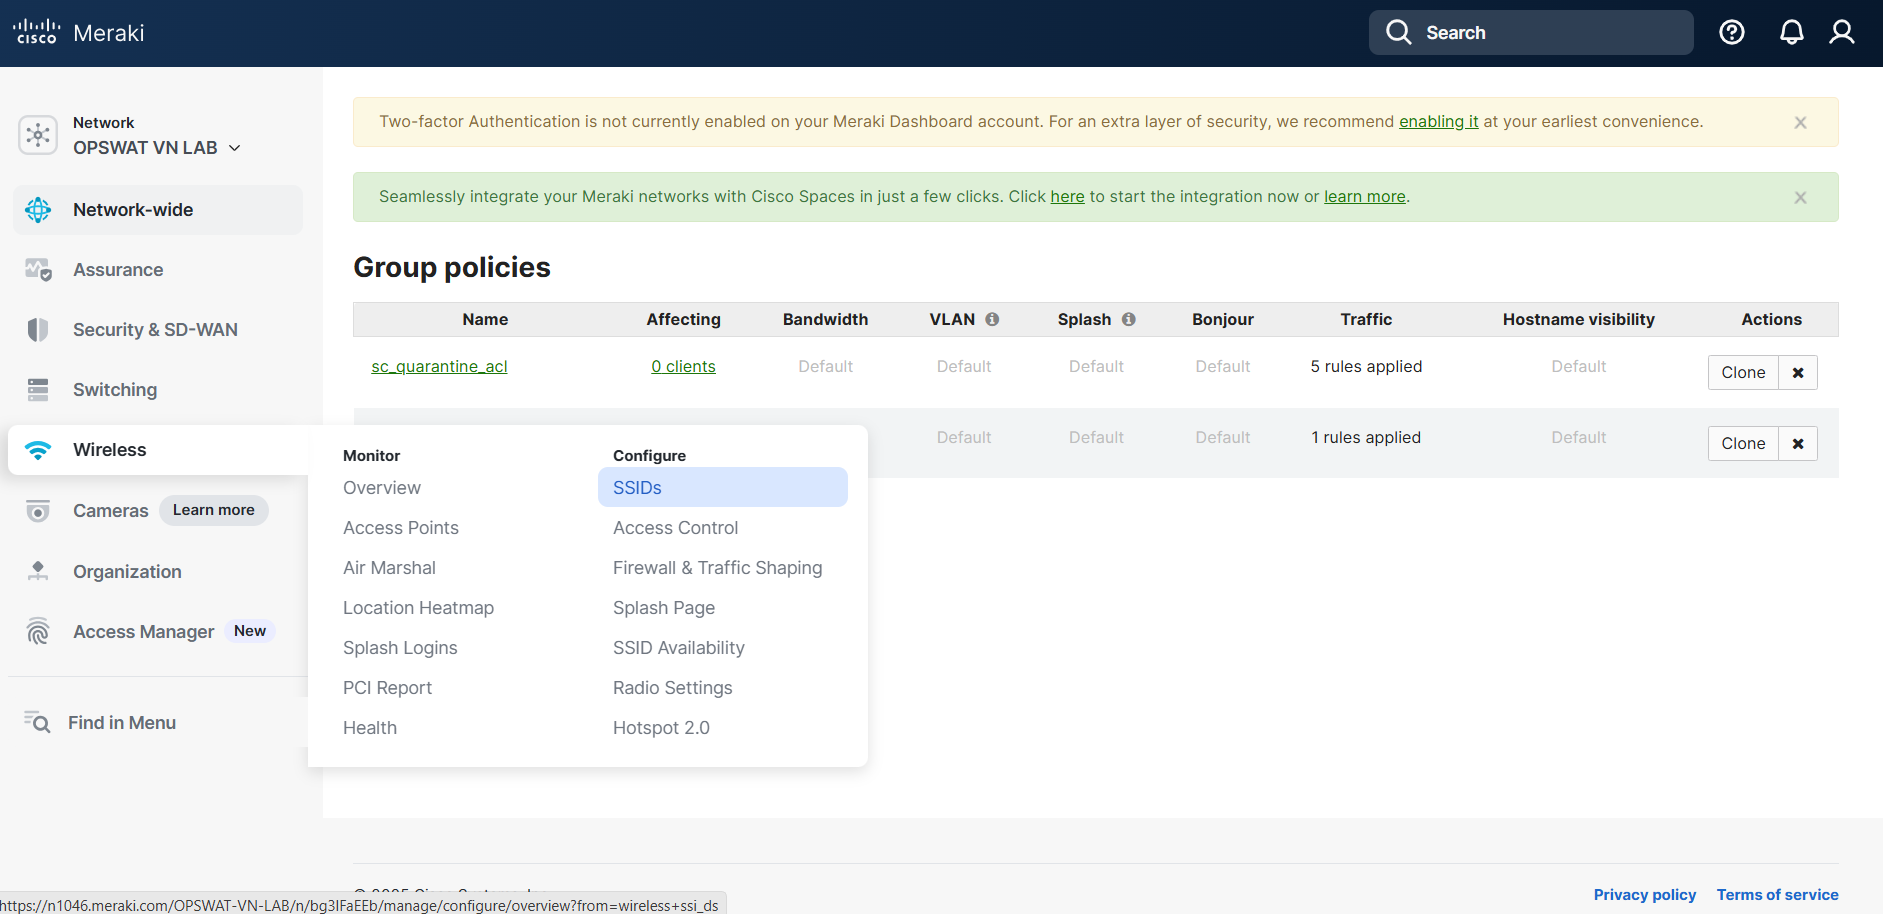Viewport: 1883px width, 914px height.
Task: Delete the 1 rules applied policy with X
Action: tap(1798, 443)
